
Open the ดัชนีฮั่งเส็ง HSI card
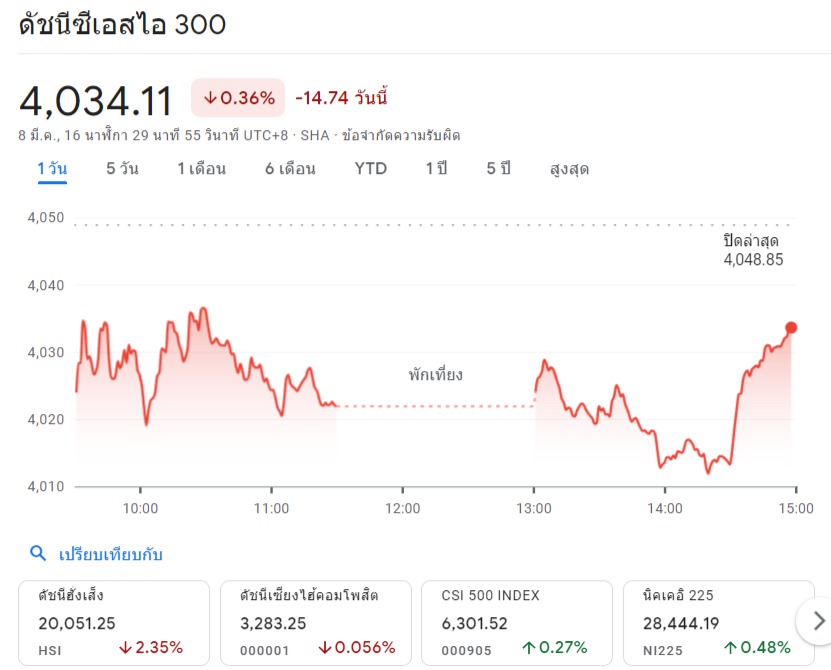pyautogui.click(x=114, y=621)
